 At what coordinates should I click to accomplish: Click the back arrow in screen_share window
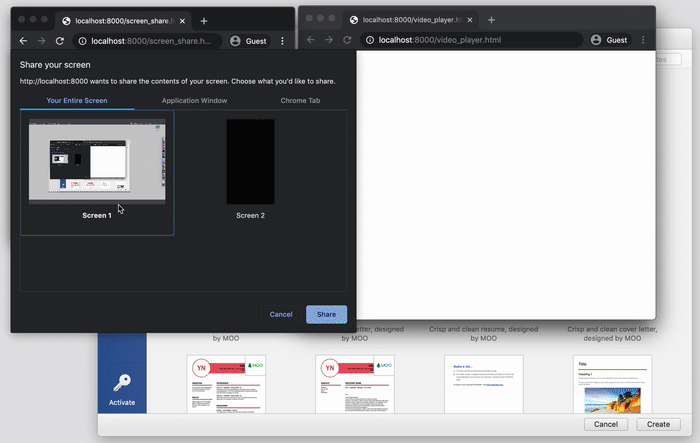click(x=21, y=40)
